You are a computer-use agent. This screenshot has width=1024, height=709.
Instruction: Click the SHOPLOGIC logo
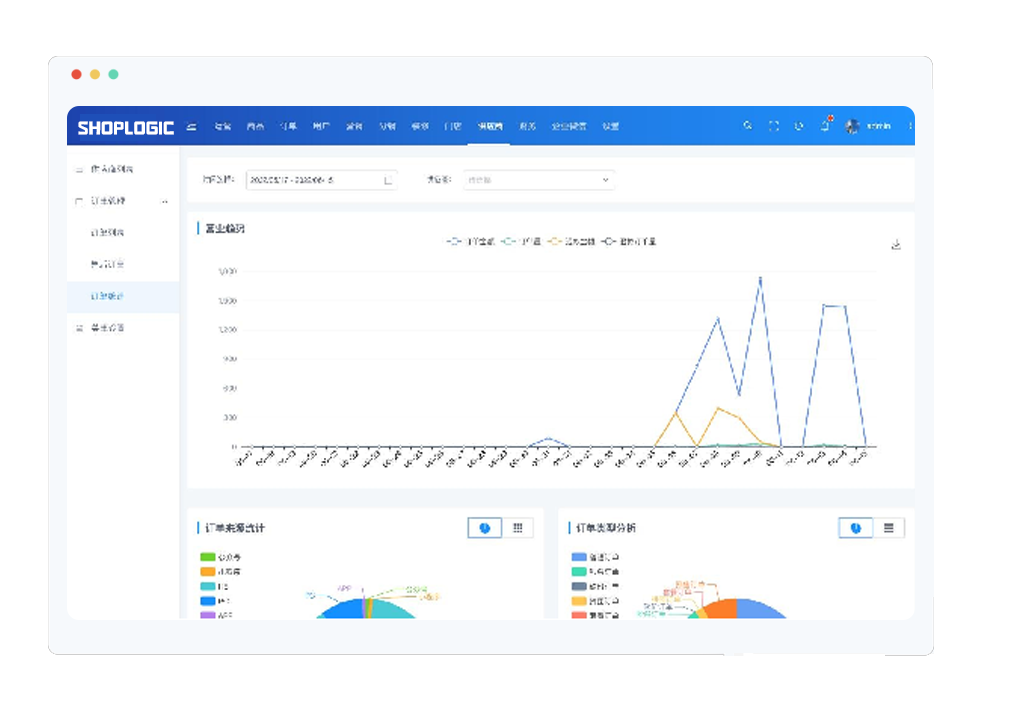126,127
